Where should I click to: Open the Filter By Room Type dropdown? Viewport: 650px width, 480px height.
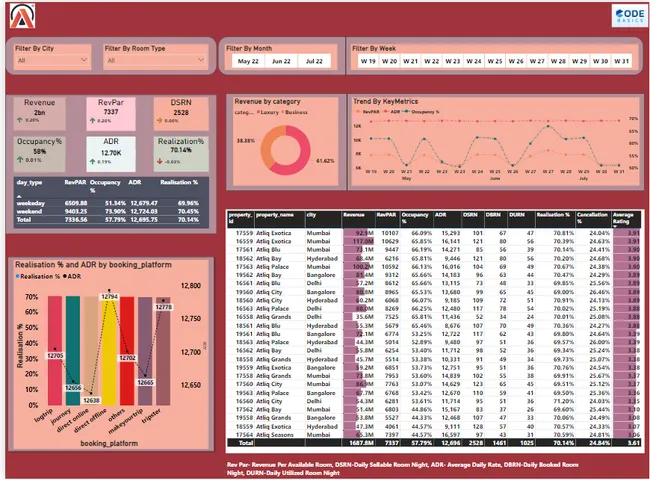pyautogui.click(x=155, y=61)
